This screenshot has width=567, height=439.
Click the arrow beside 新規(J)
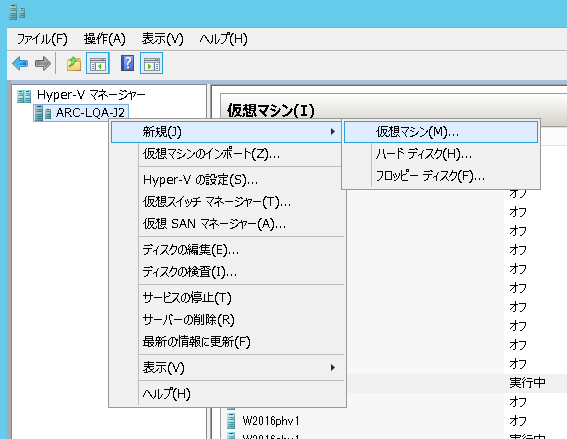tap(333, 132)
